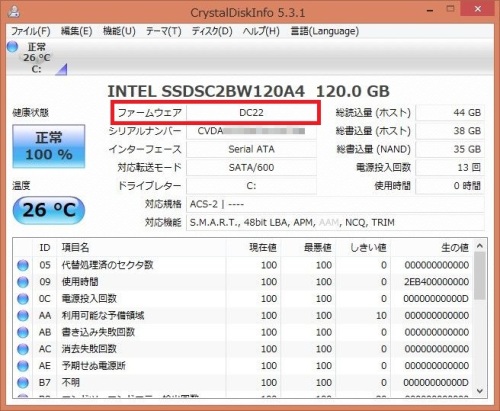Viewport: 500px width, 411px height.
Task: Click the threshold value 10 in row AA
Action: (381, 315)
